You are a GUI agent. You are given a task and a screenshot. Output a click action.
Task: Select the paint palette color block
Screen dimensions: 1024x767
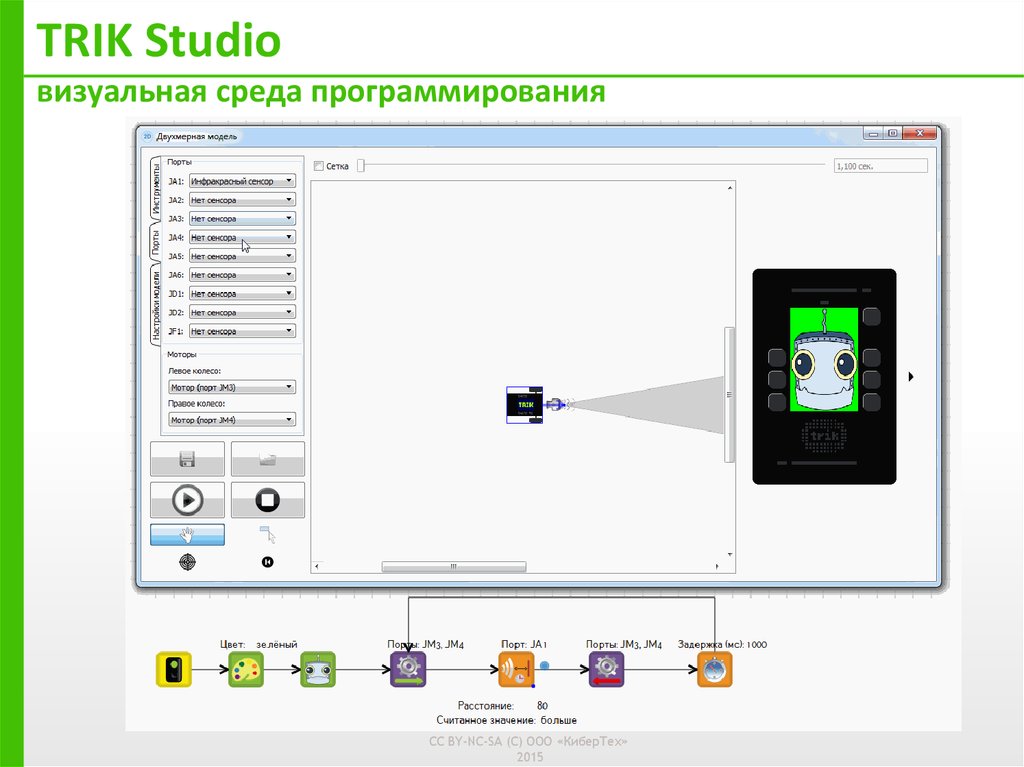tap(246, 669)
